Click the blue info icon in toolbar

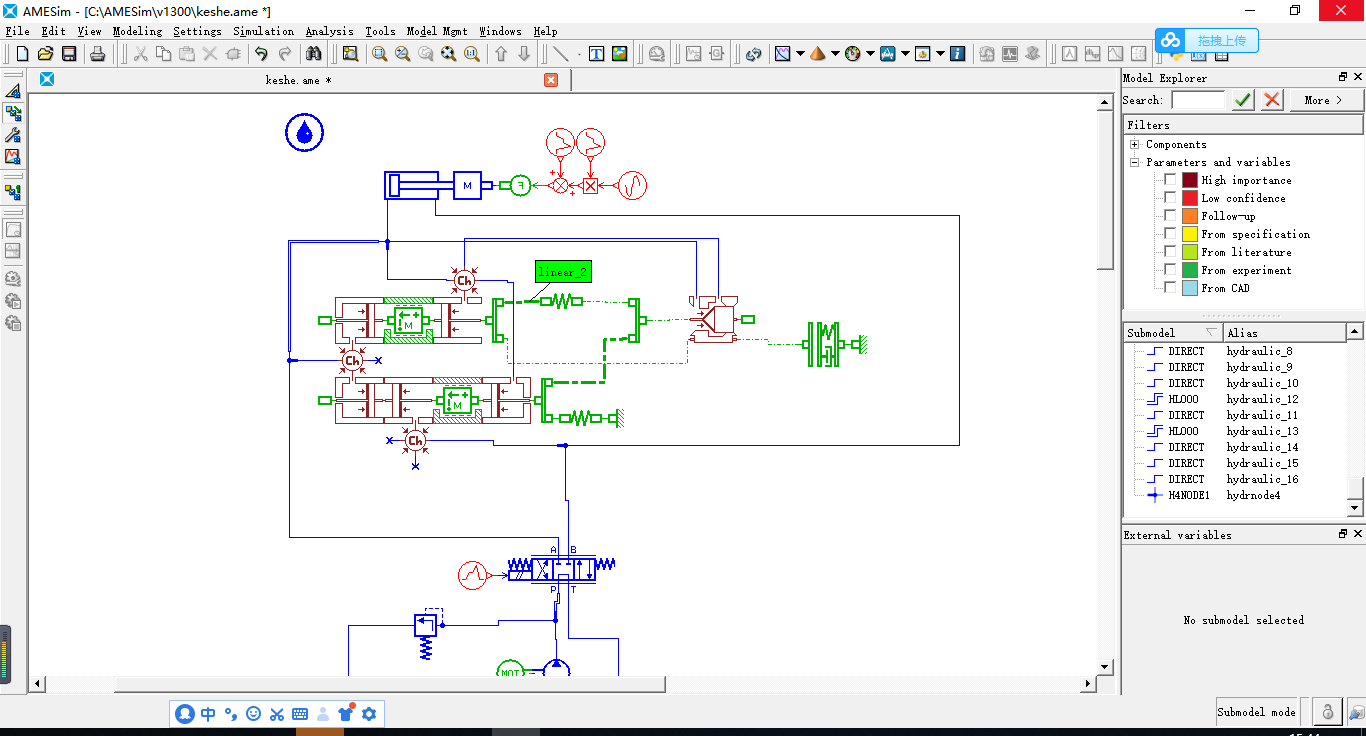click(958, 54)
